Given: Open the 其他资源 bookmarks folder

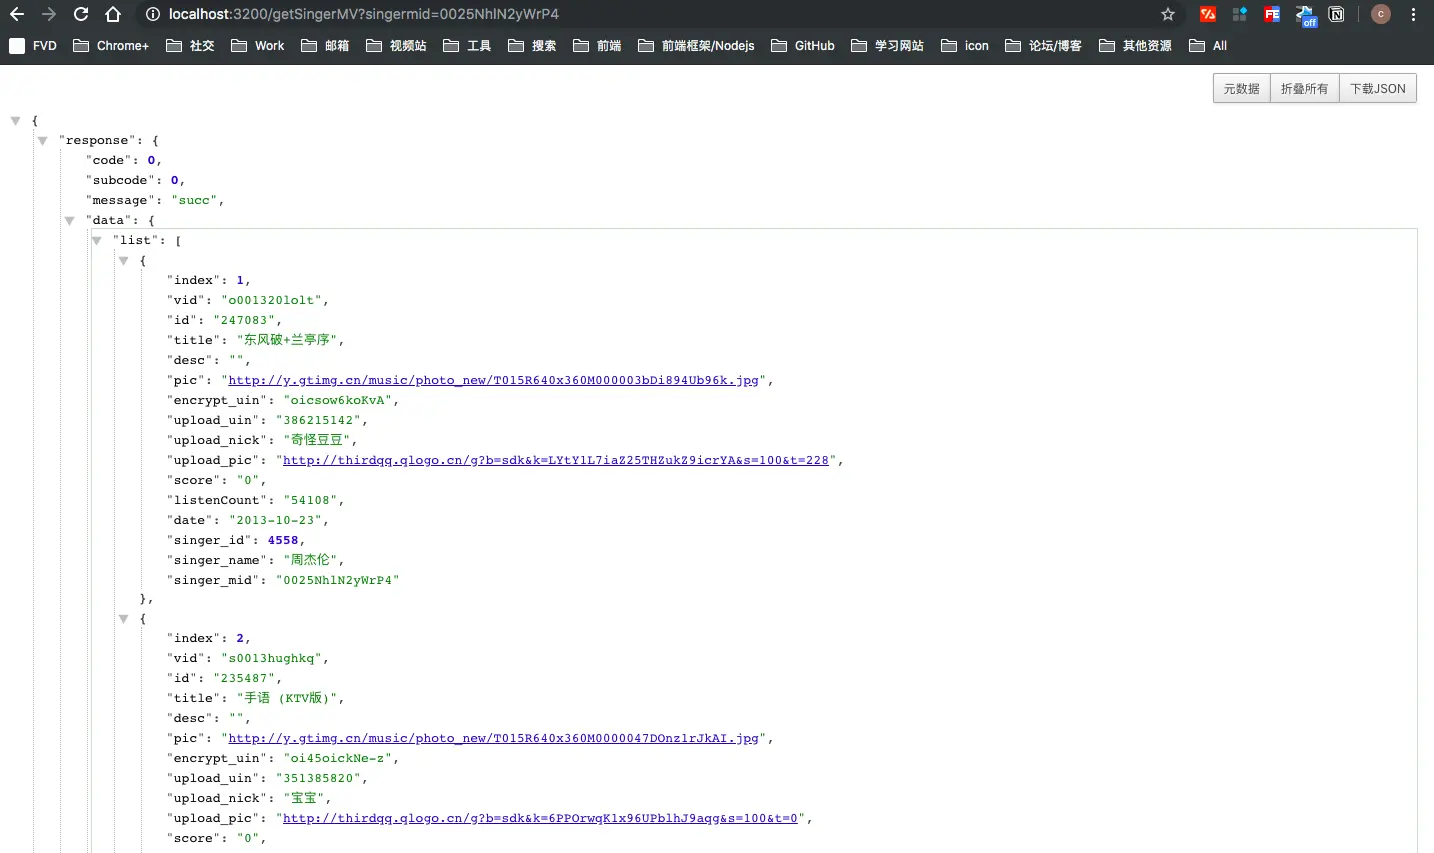Looking at the screenshot, I should pyautogui.click(x=1135, y=45).
